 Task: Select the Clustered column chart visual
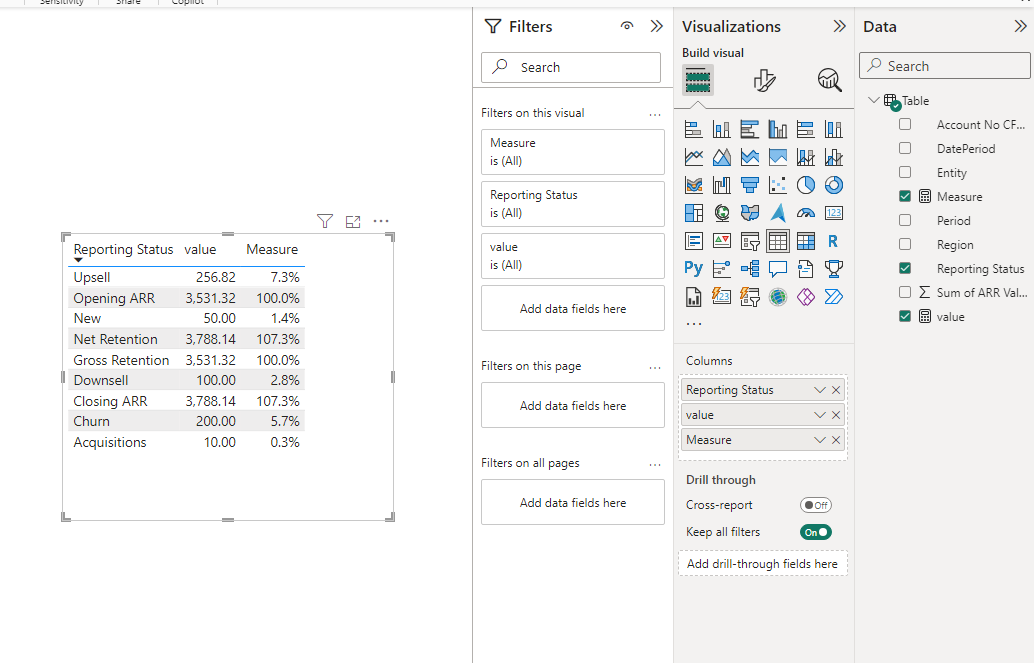(777, 129)
